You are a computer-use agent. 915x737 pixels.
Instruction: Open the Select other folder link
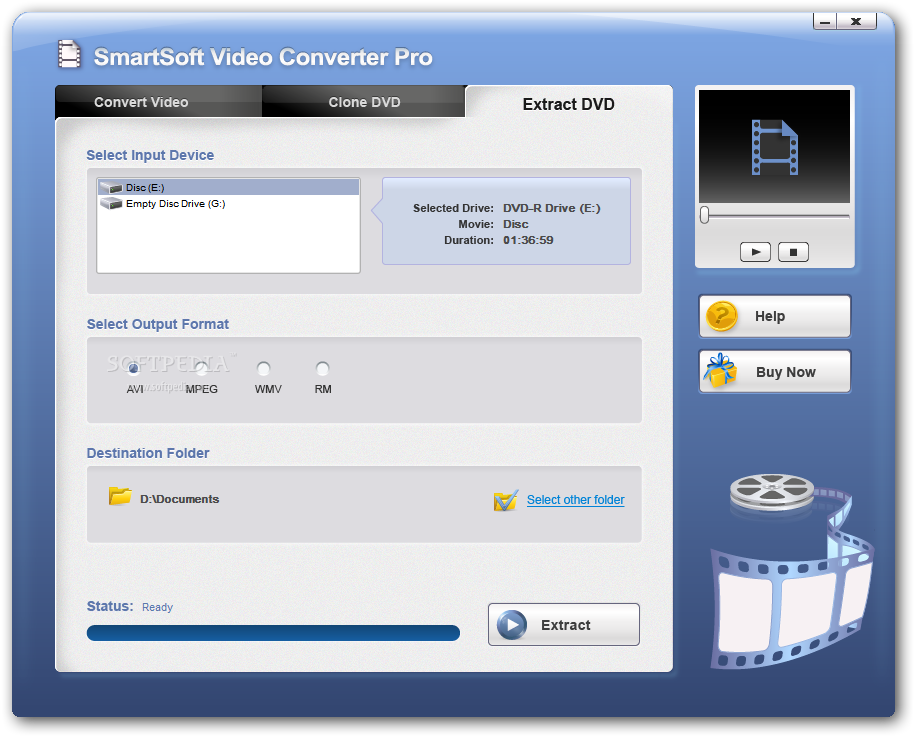575,500
